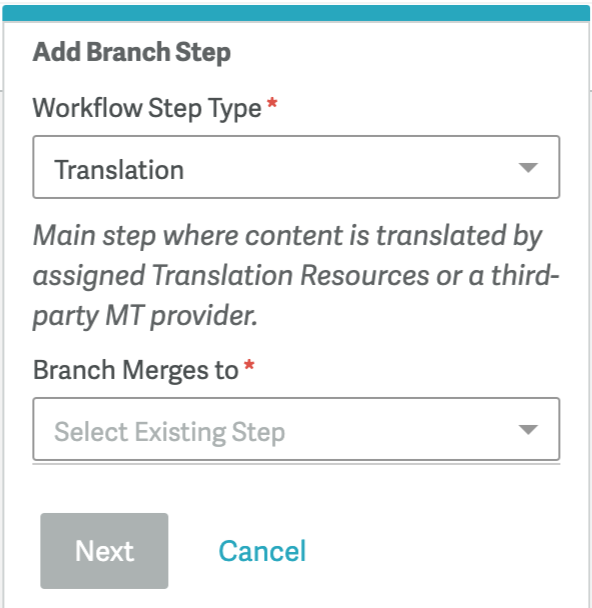Cancel adding the branch step
Screen dimensions: 592x608
pos(262,551)
